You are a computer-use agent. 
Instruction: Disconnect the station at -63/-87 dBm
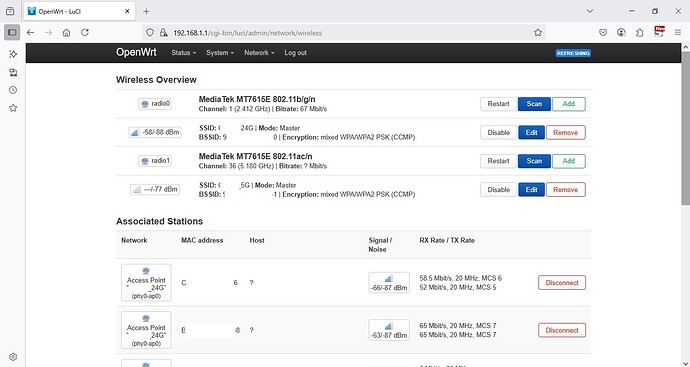point(562,330)
